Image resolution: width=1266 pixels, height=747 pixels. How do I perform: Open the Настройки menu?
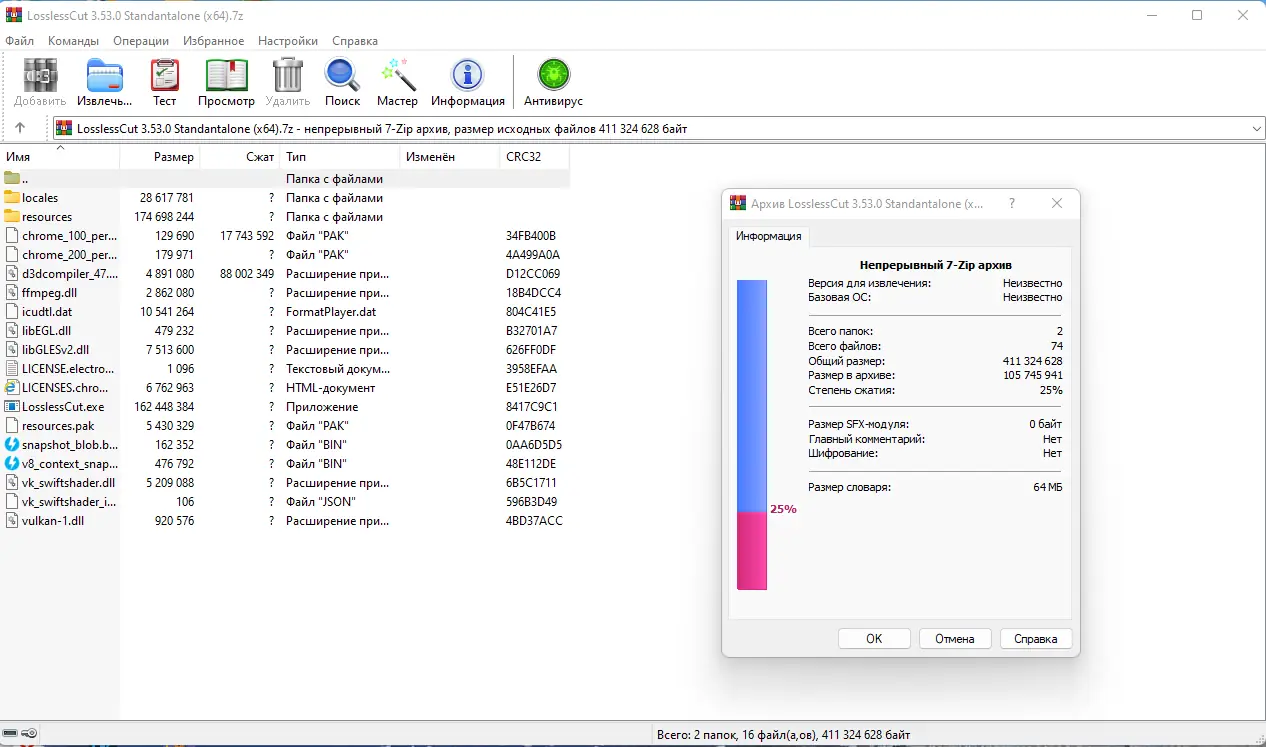[288, 41]
